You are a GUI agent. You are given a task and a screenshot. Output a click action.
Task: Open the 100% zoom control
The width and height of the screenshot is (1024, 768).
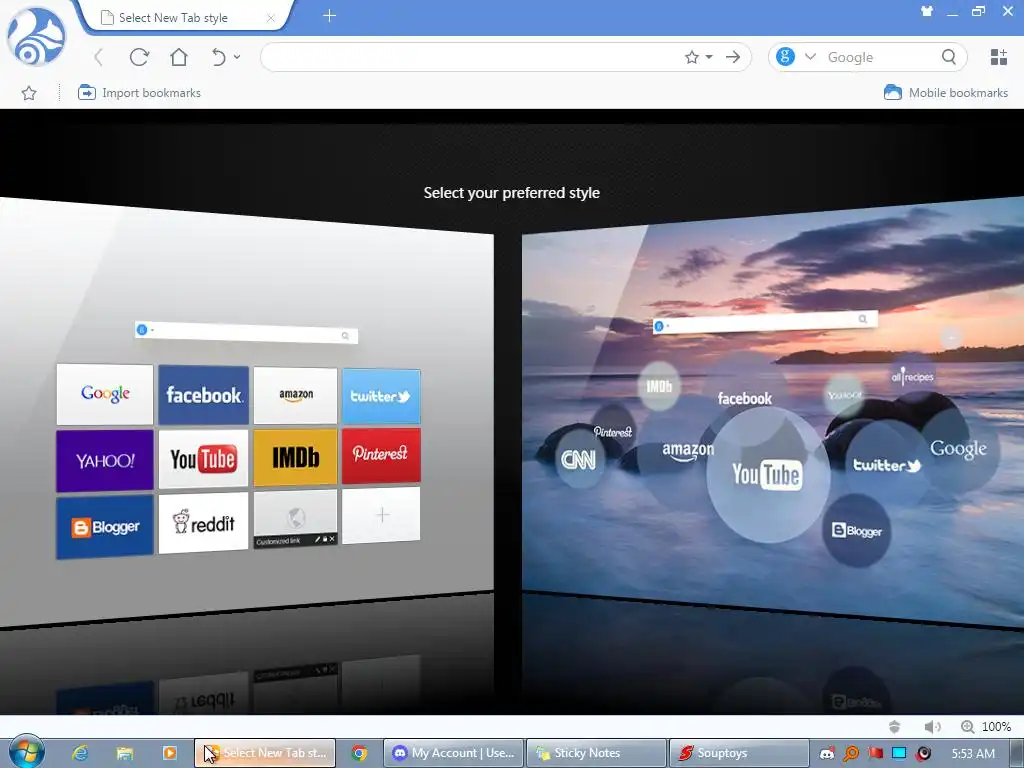click(x=986, y=726)
